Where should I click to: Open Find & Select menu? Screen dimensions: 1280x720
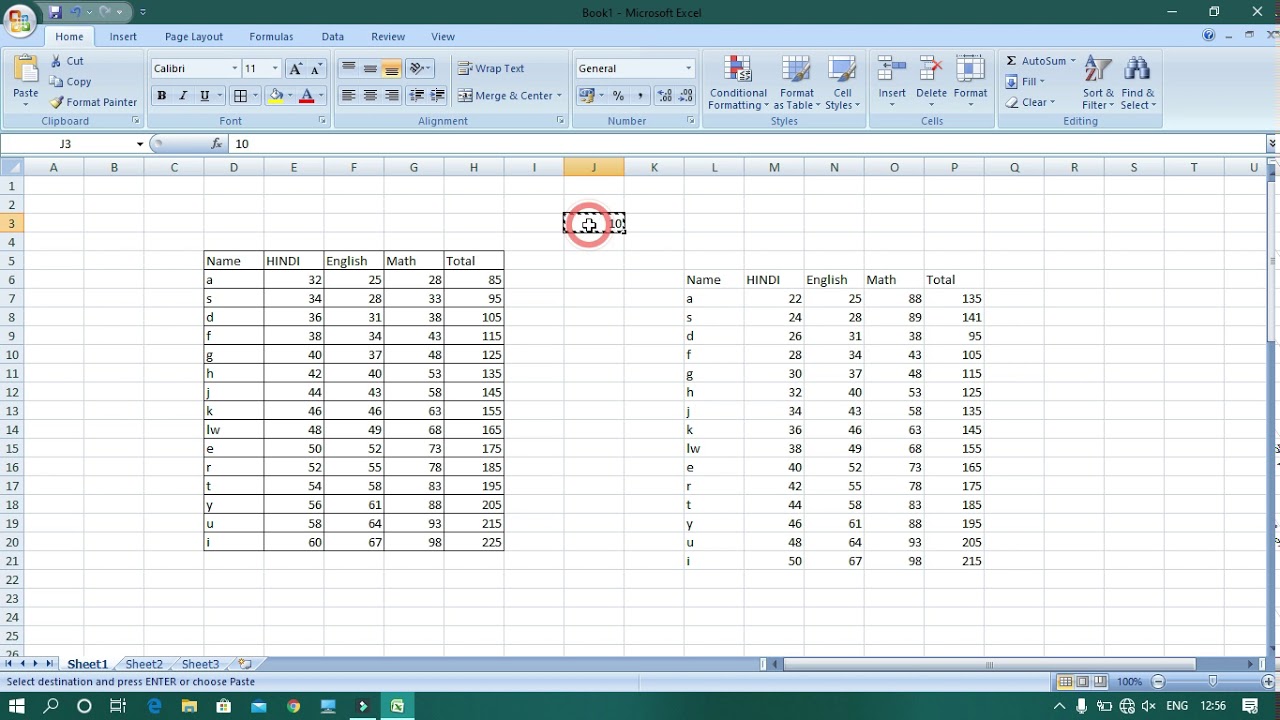(1137, 83)
